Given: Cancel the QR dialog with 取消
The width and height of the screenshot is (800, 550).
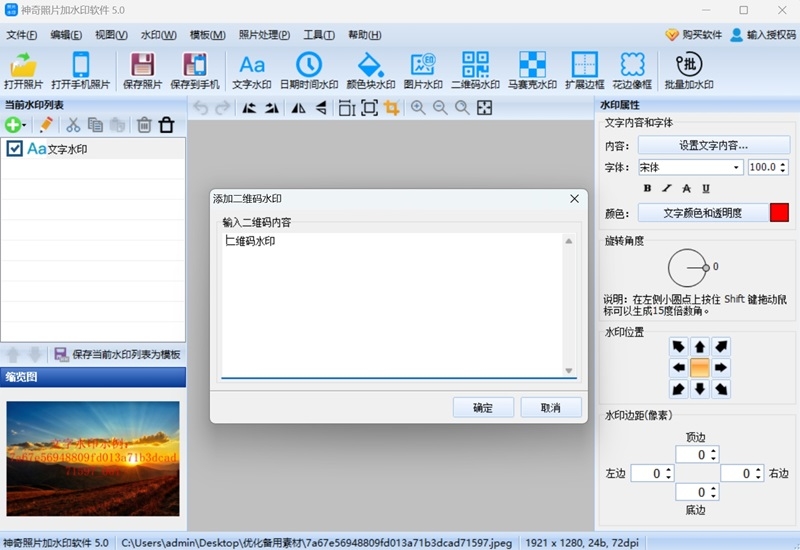Looking at the screenshot, I should pyautogui.click(x=551, y=408).
